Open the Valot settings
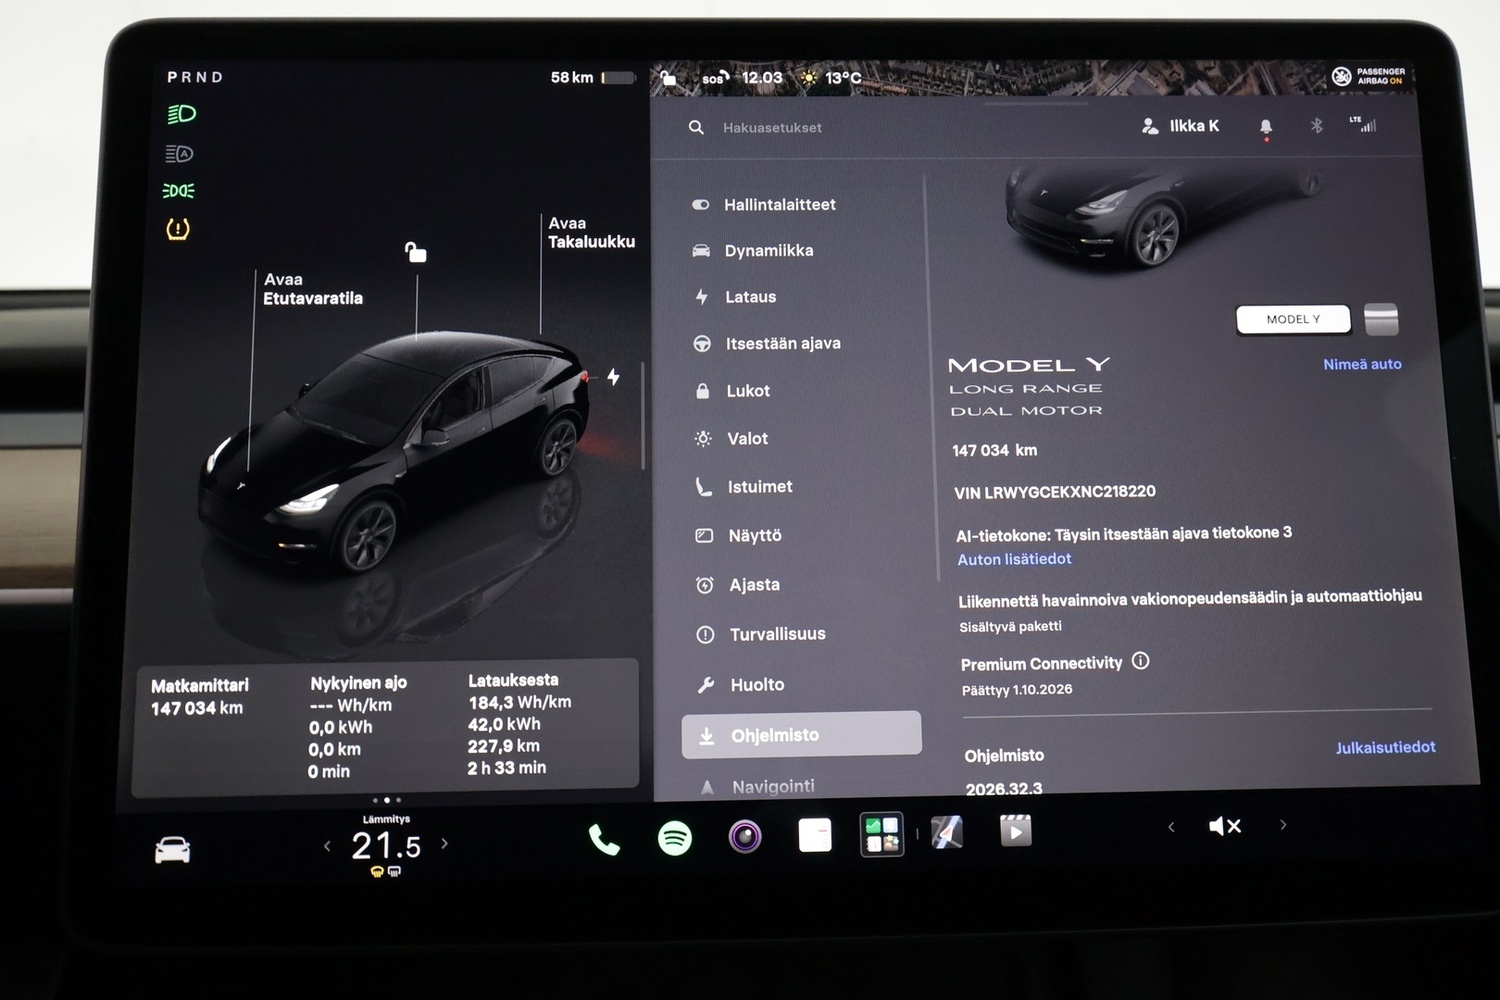This screenshot has width=1500, height=1000. tap(731, 439)
